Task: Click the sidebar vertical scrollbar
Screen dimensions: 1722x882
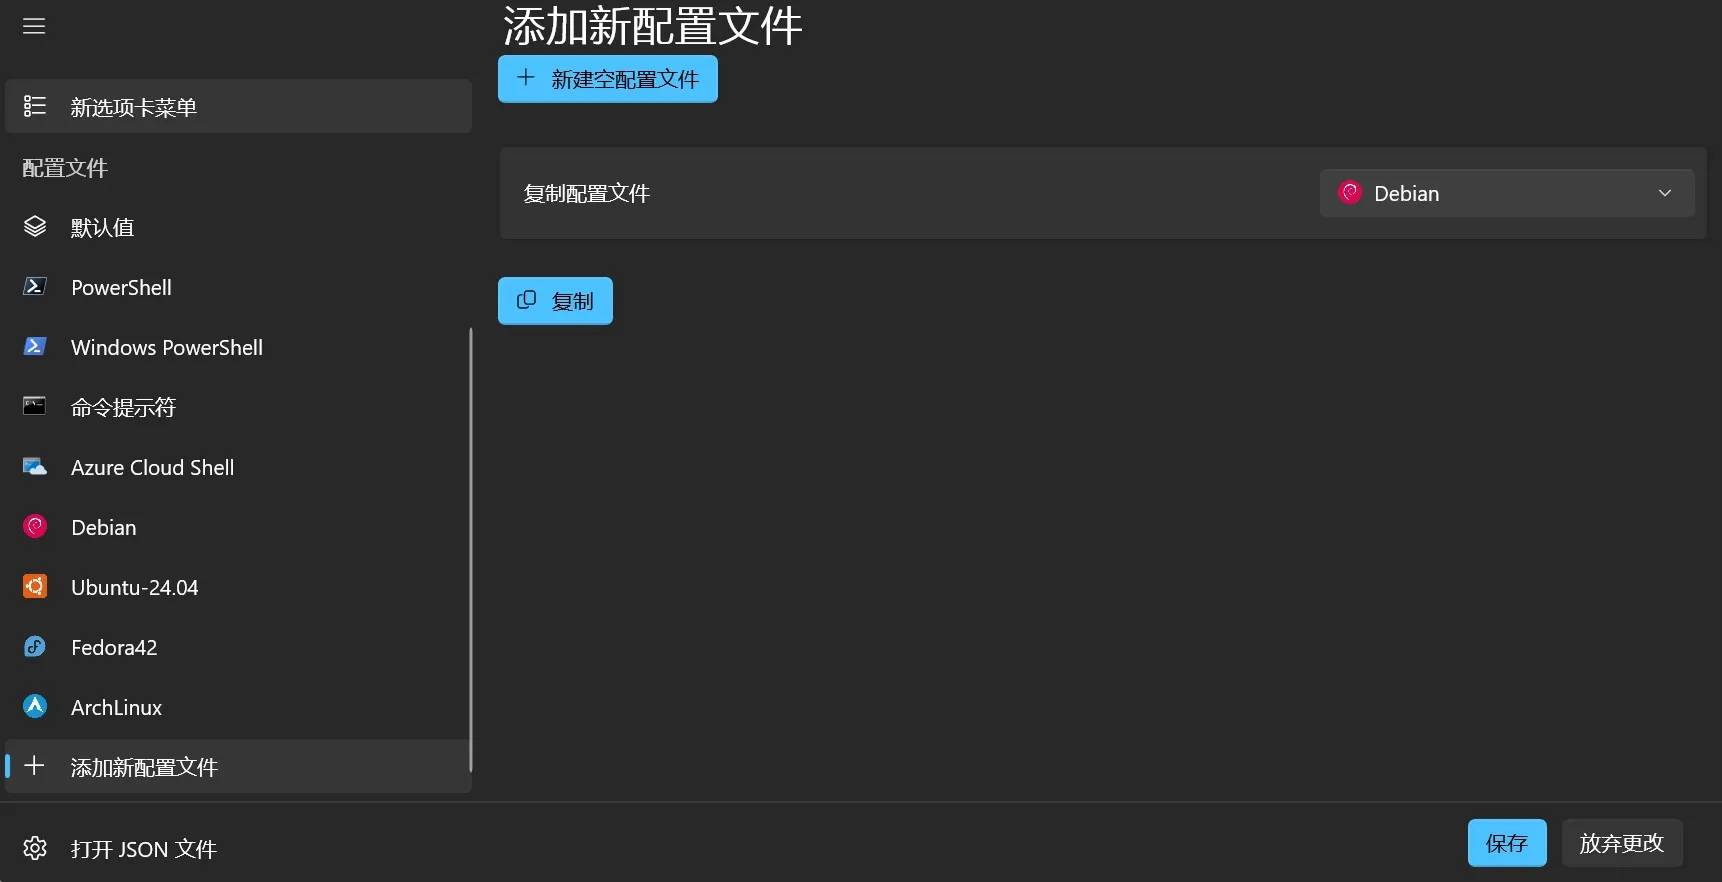Action: (470, 550)
